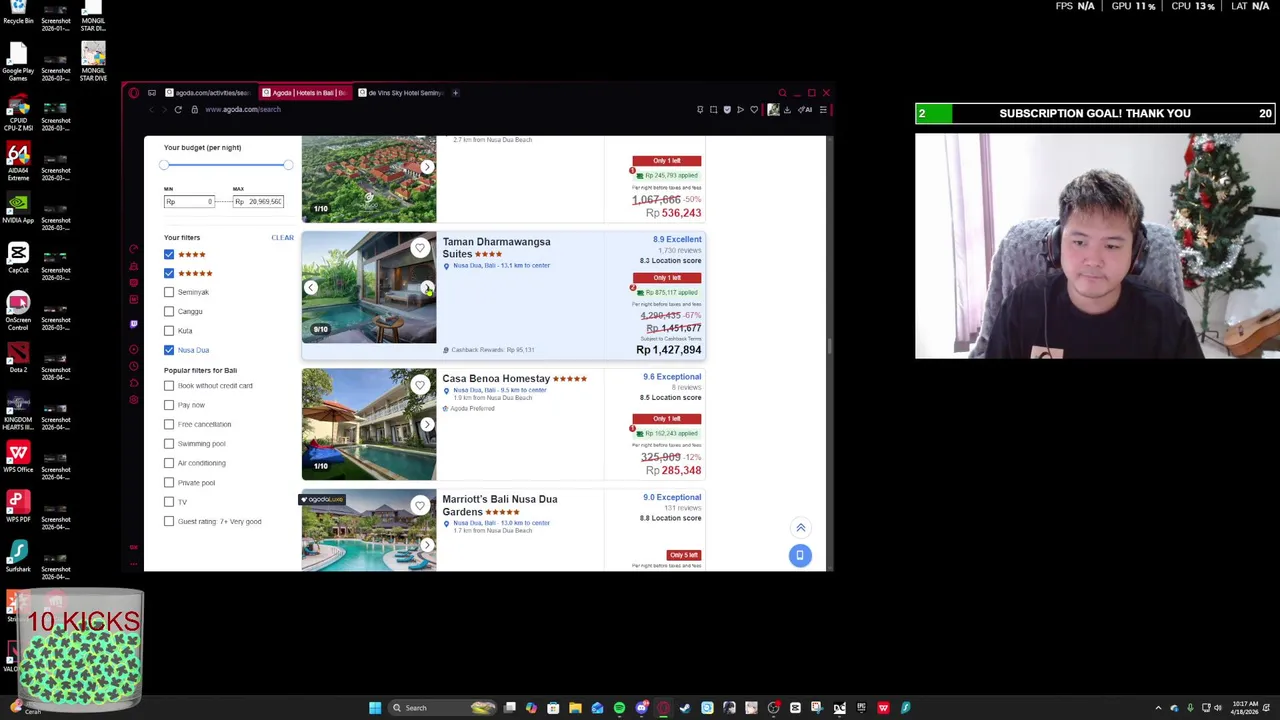The width and height of the screenshot is (1280, 720).
Task: Enable the Pay now filter
Action: click(169, 405)
